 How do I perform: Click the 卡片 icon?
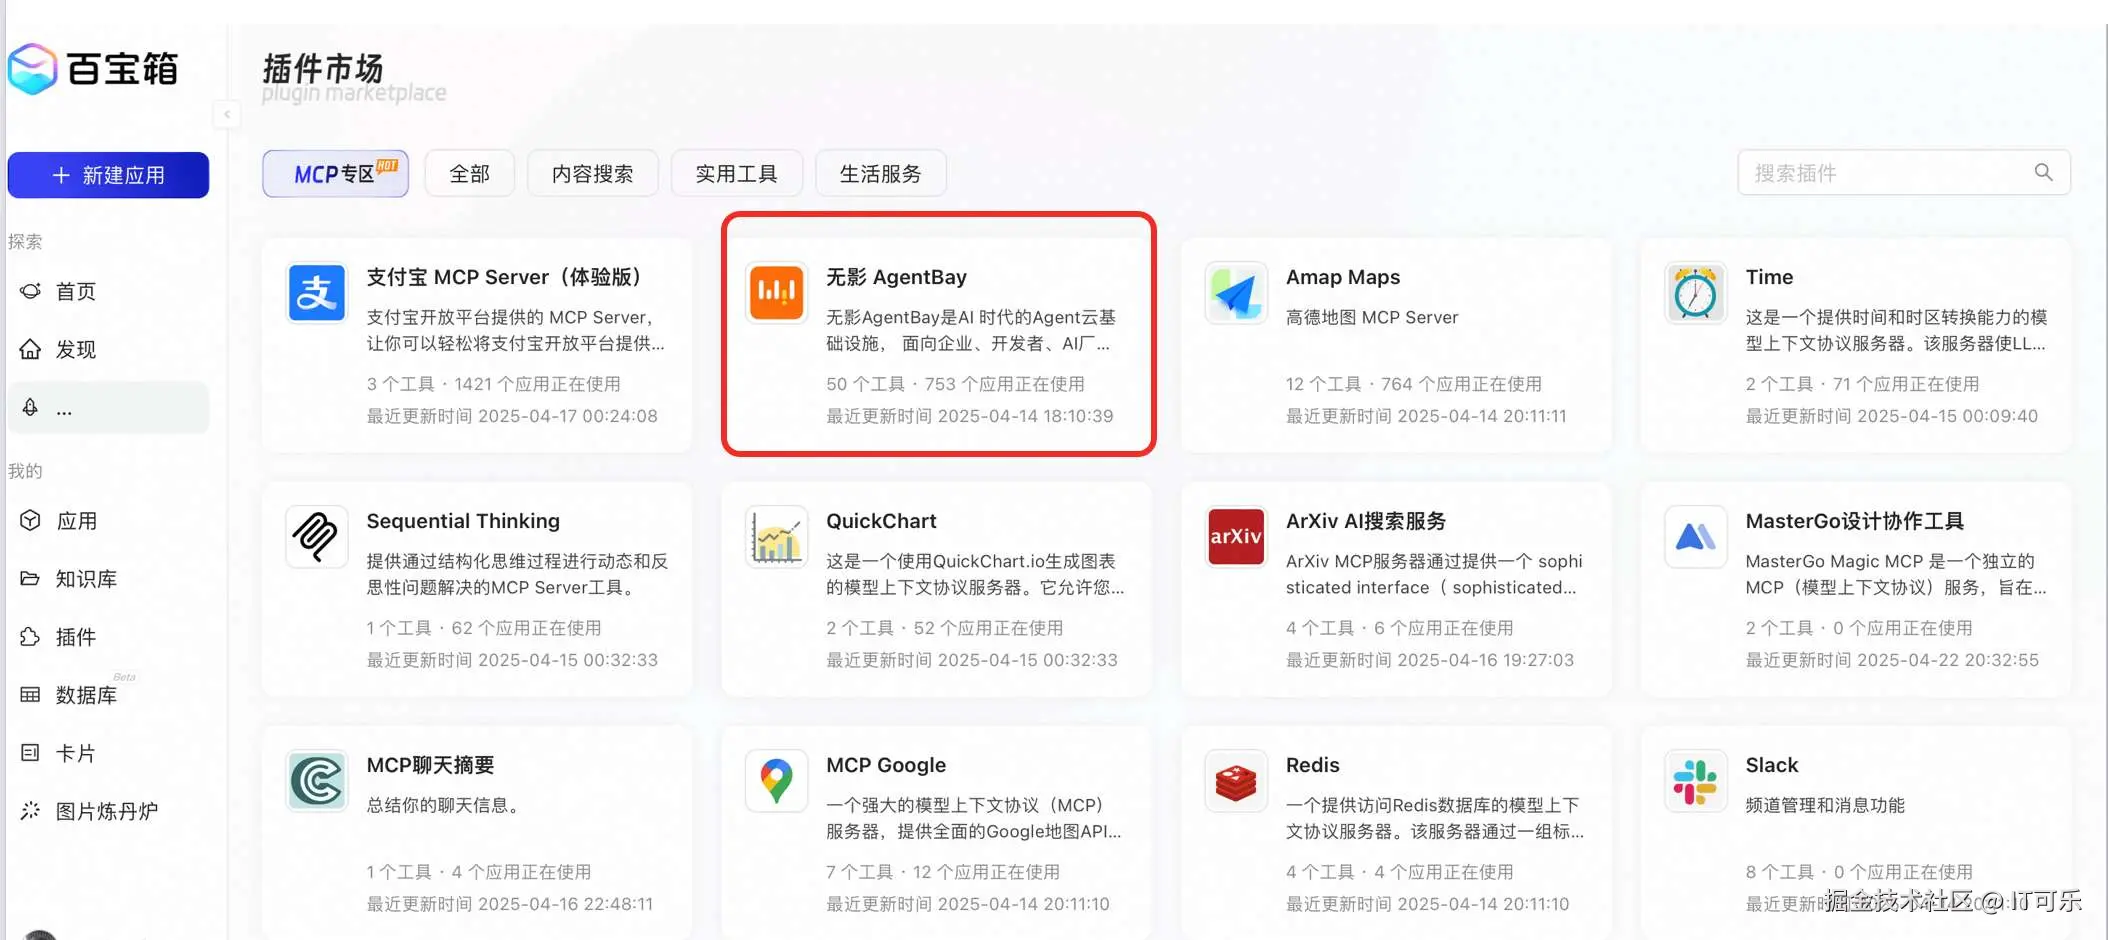click(31, 752)
